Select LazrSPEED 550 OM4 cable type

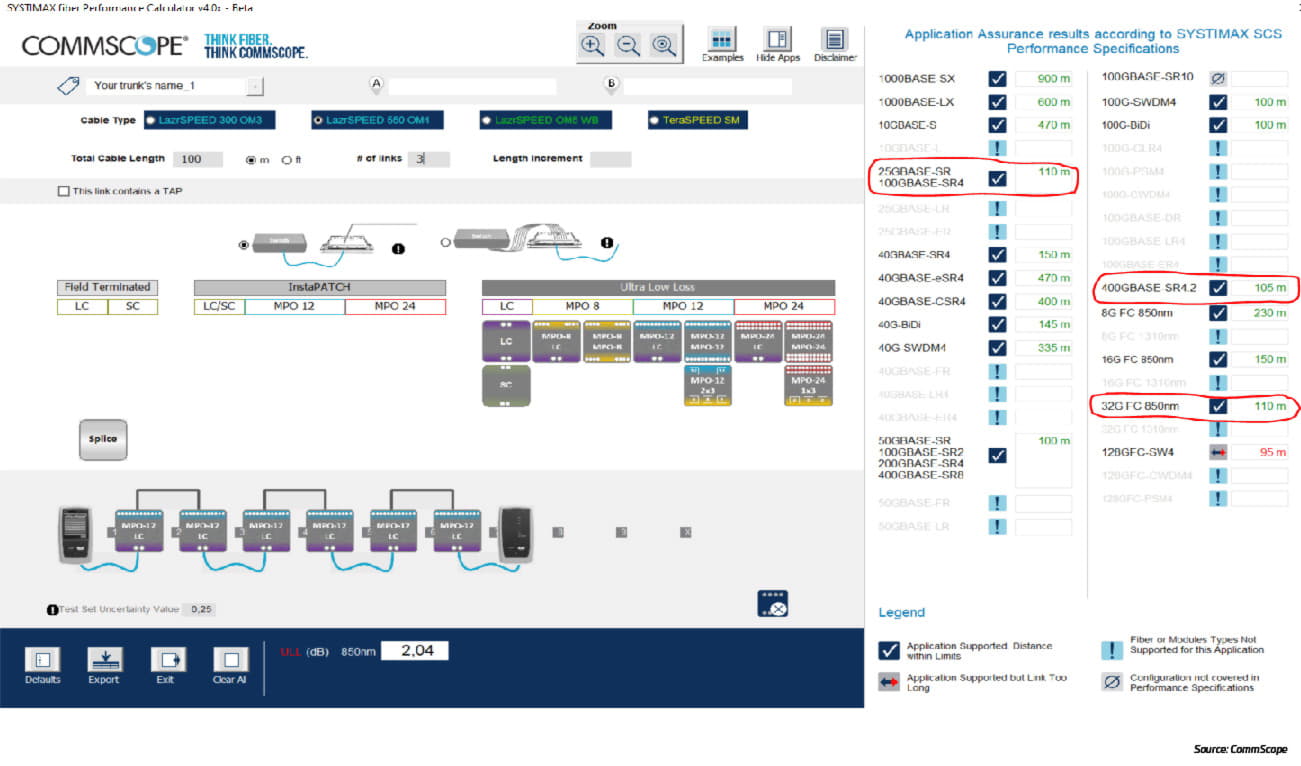[x=377, y=120]
